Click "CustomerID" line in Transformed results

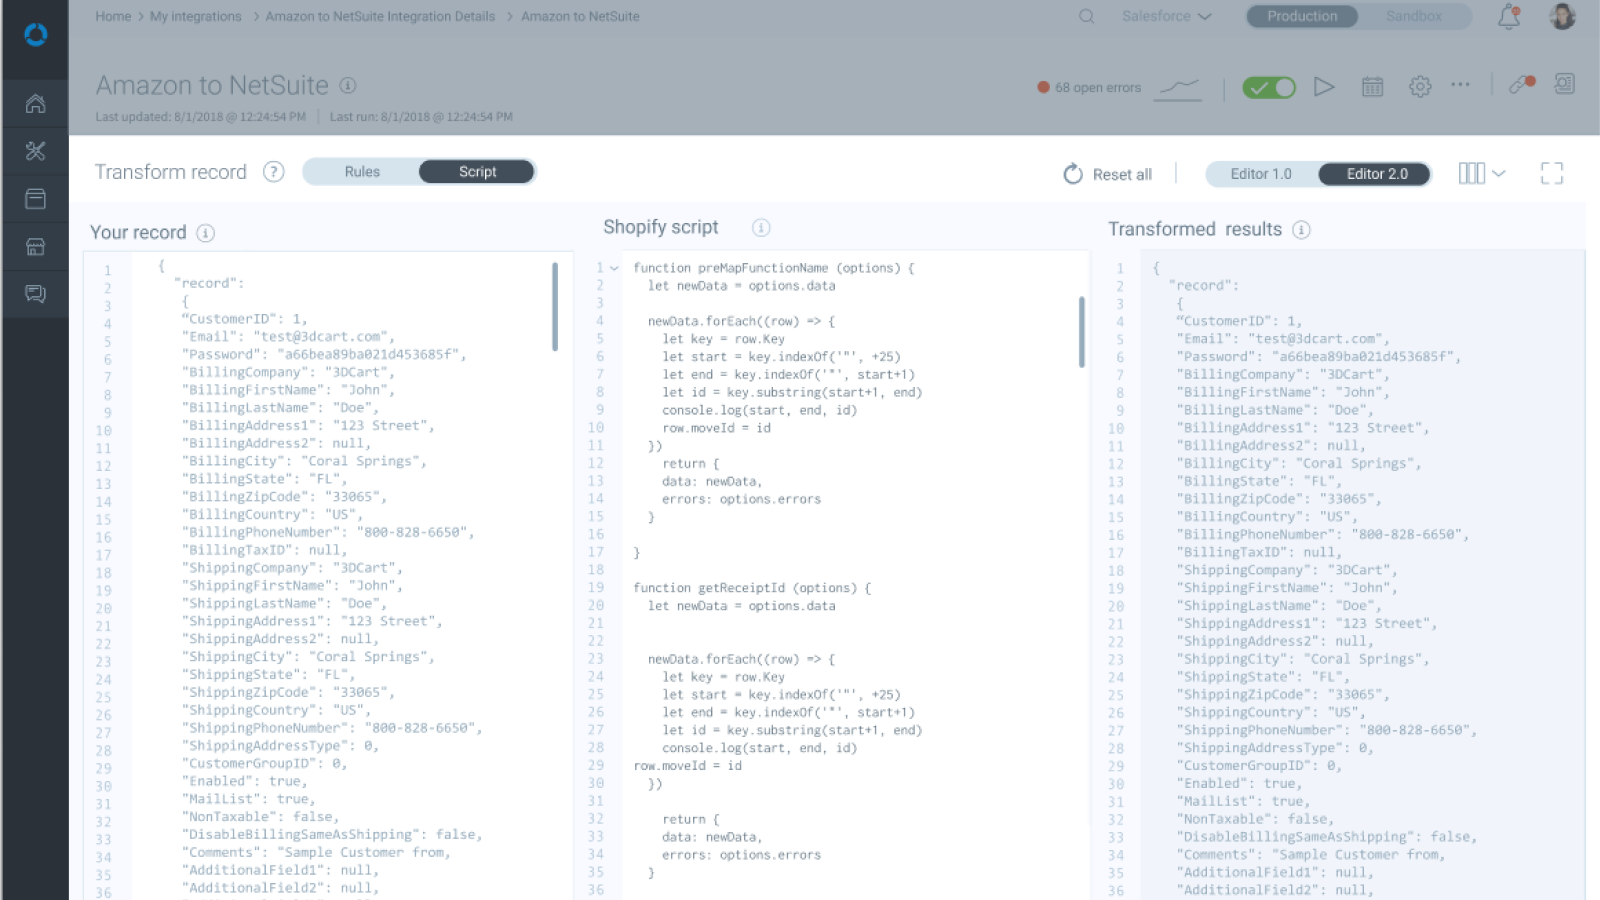[1239, 321]
